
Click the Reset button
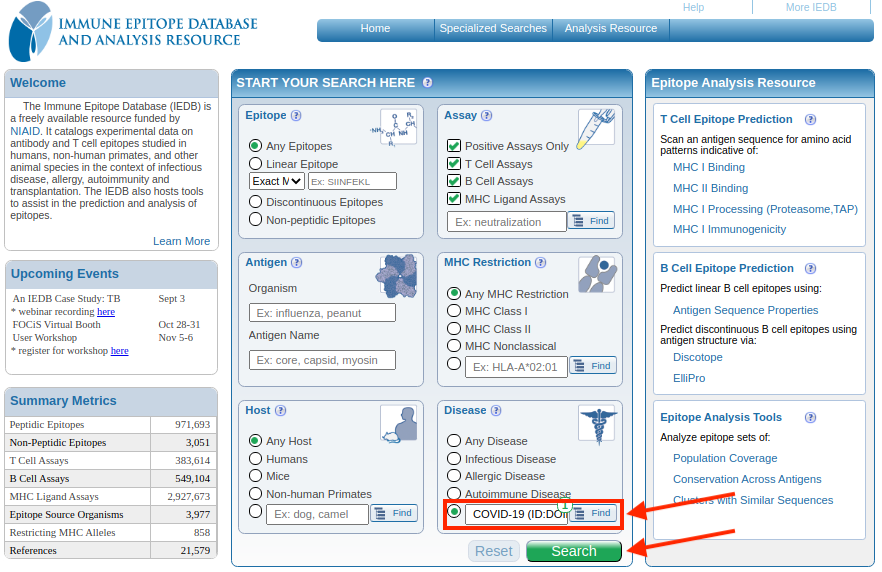pyautogui.click(x=493, y=551)
